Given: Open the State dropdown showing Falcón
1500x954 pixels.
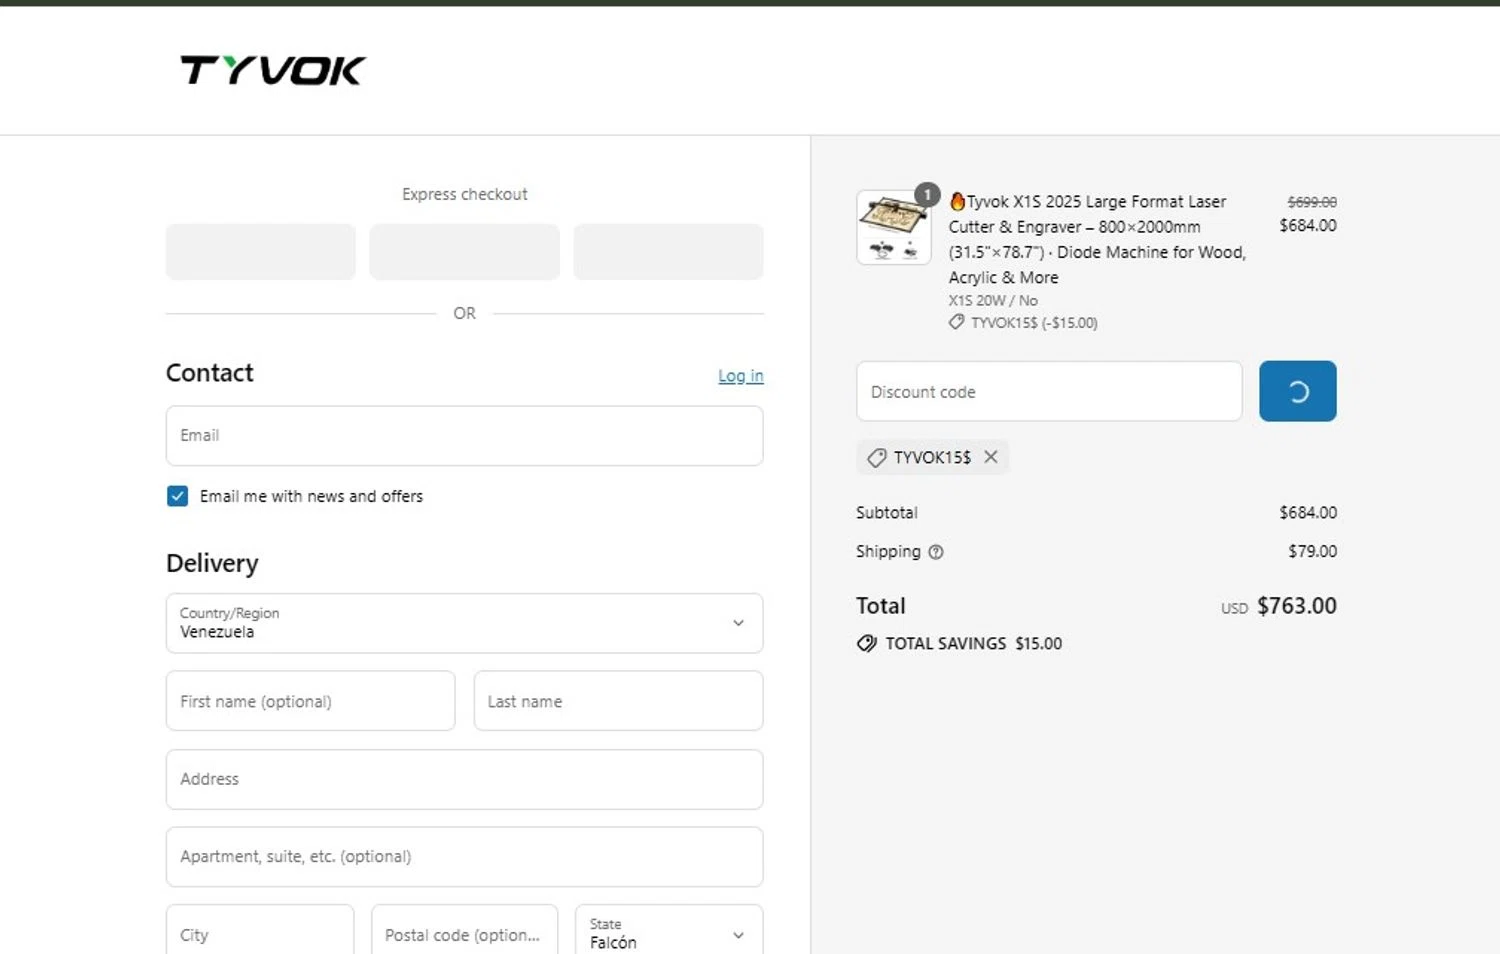Looking at the screenshot, I should 669,934.
